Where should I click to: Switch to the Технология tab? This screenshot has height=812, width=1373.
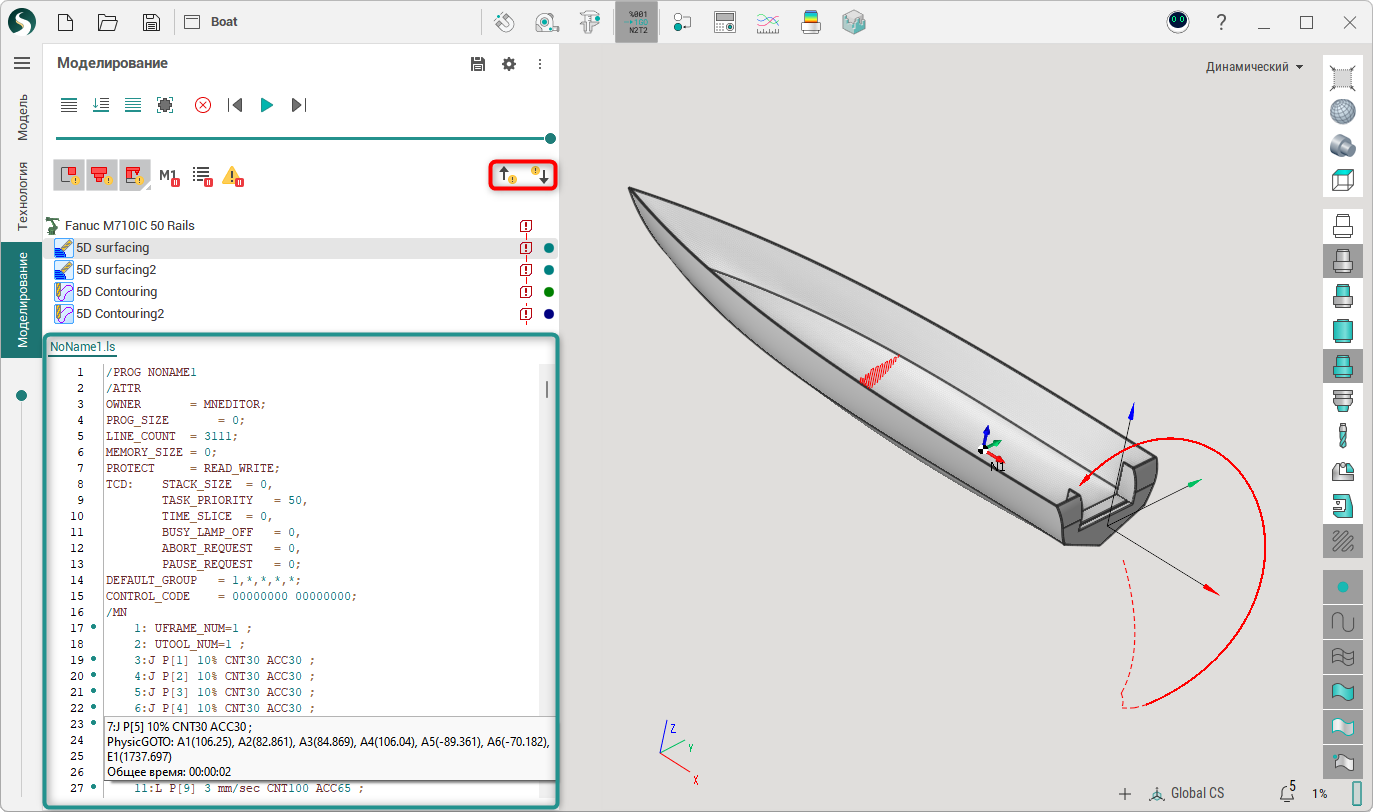click(x=22, y=195)
